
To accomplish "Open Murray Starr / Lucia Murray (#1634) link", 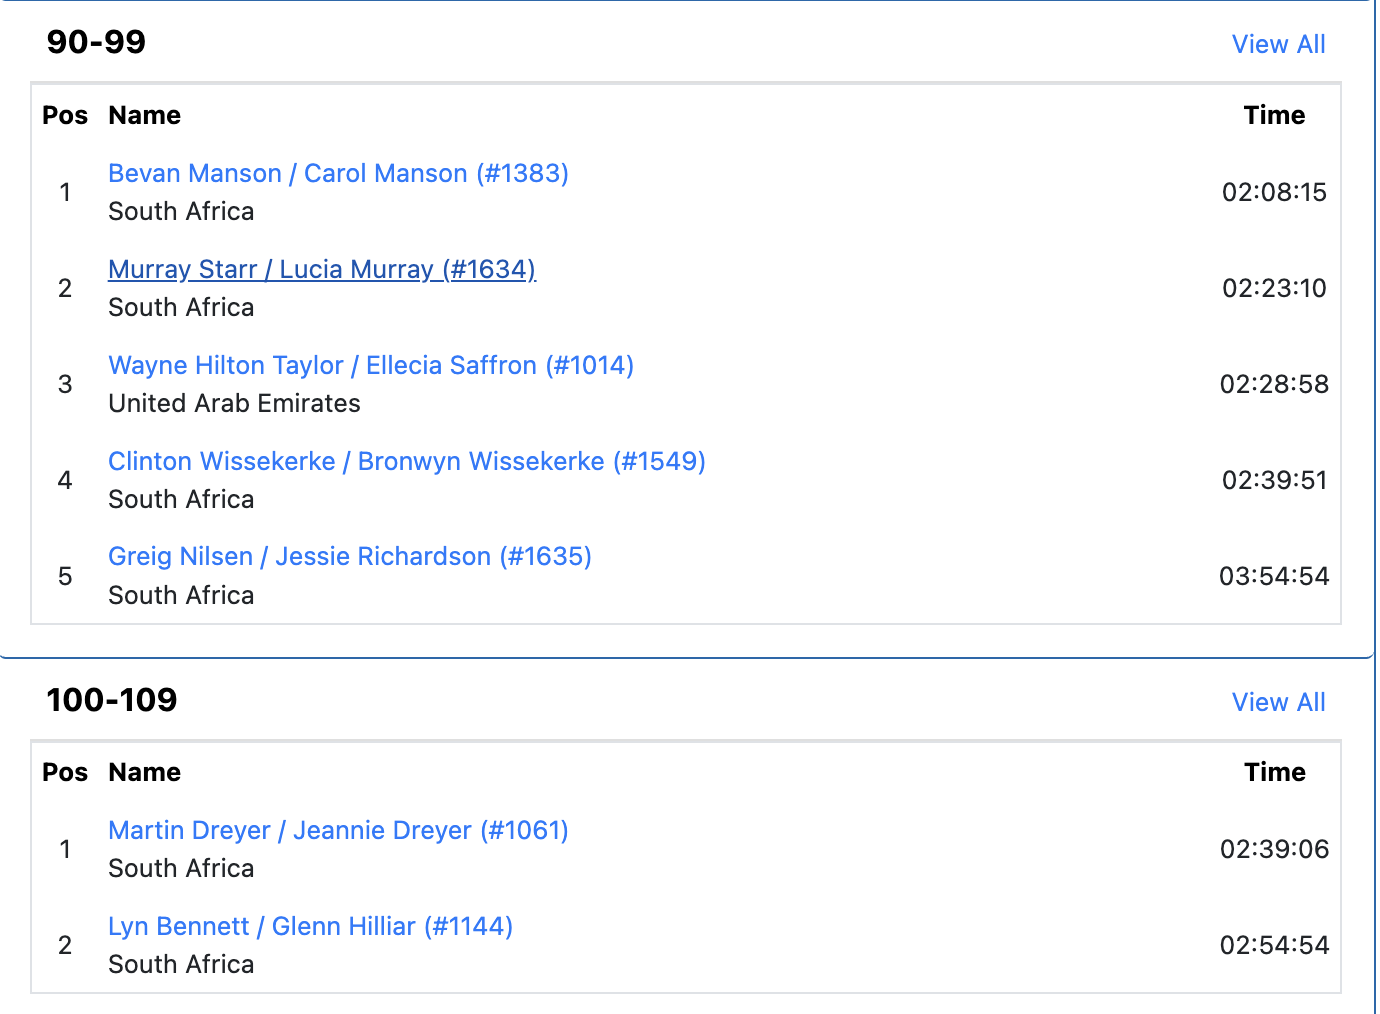I will 322,269.
